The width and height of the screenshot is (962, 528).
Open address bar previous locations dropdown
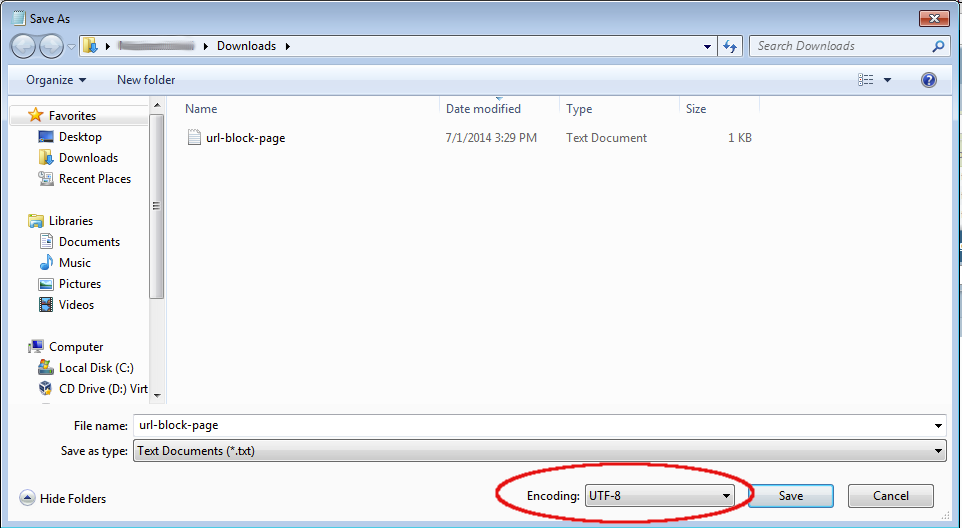(707, 47)
